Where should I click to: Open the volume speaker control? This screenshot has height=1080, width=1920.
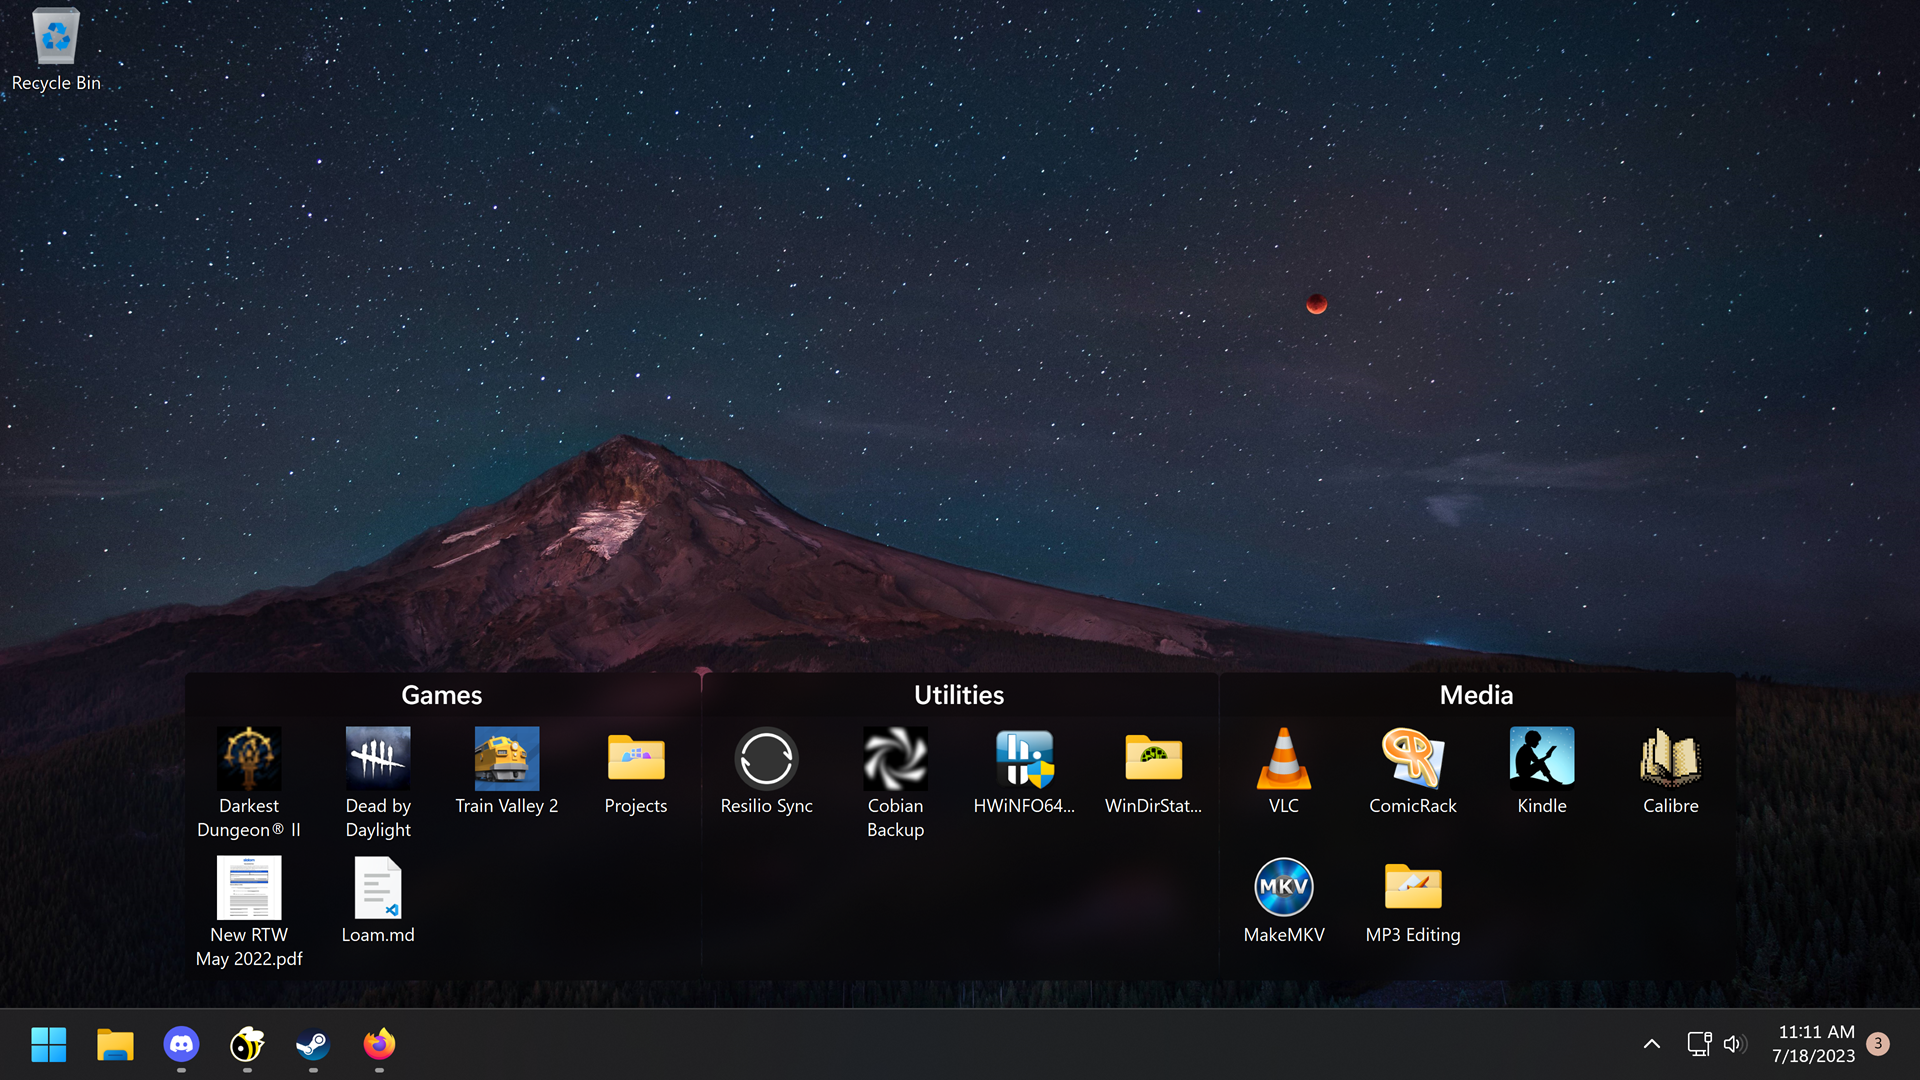1734,1044
